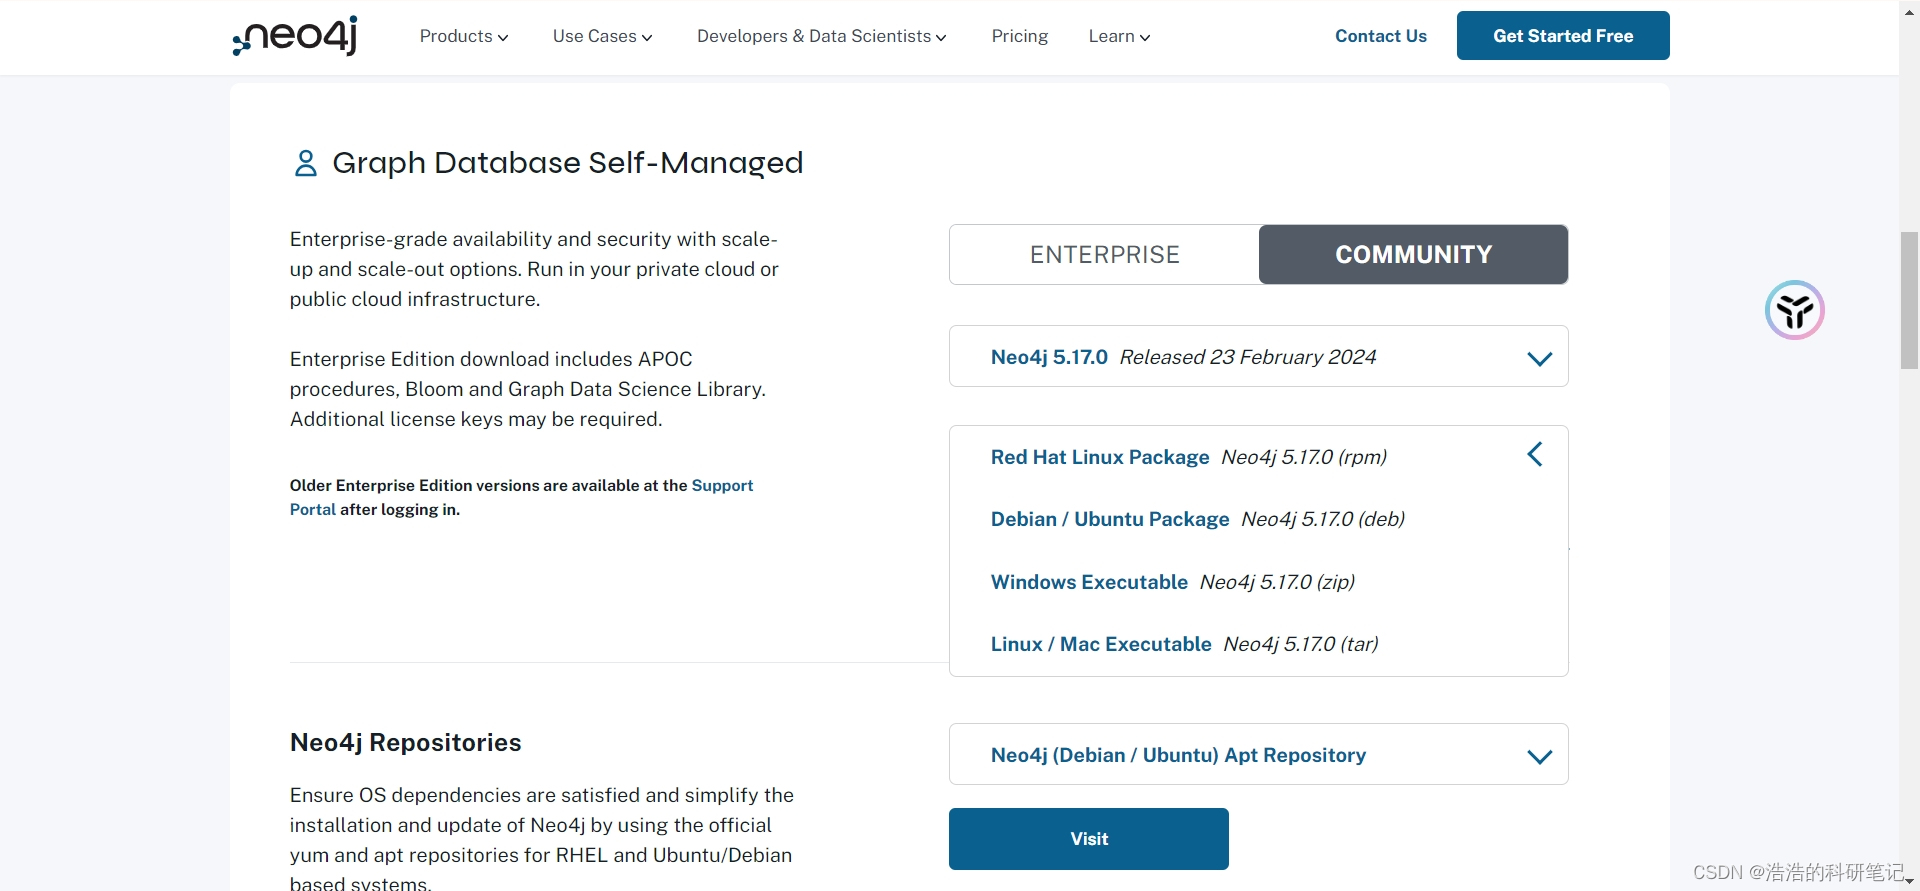
Task: Open Developers & Data Scientists menu
Action: coord(821,36)
